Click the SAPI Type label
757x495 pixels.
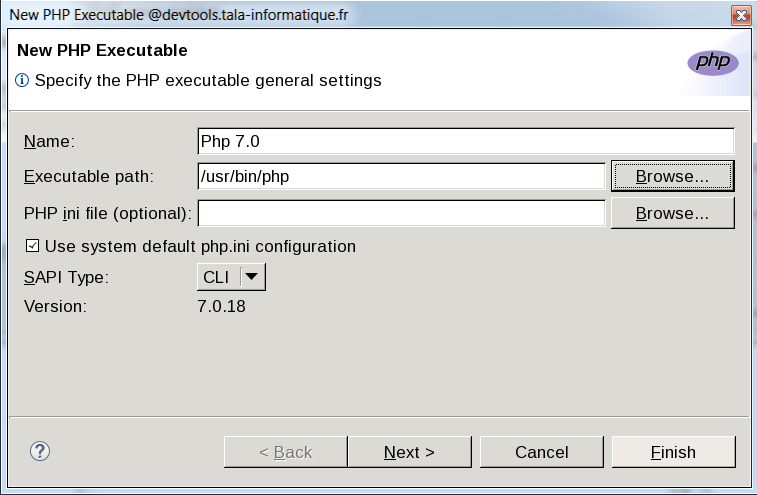(x=66, y=277)
